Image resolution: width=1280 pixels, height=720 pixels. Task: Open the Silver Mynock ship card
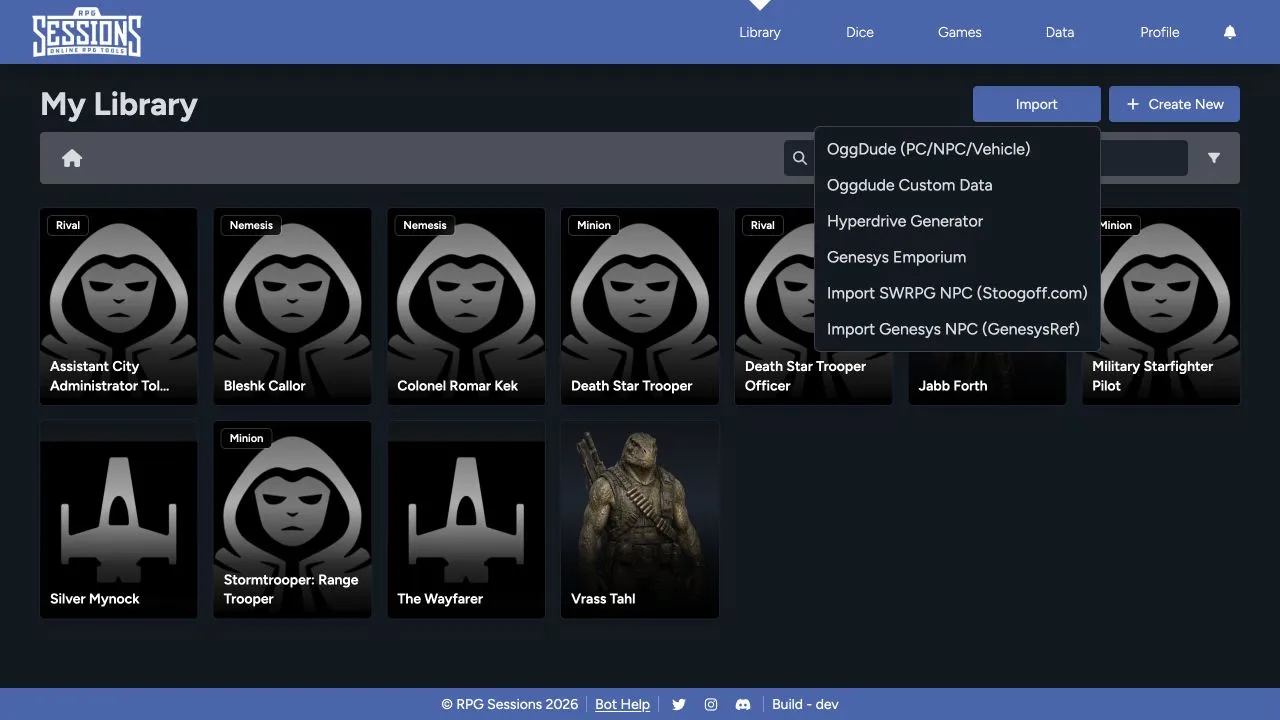(119, 519)
